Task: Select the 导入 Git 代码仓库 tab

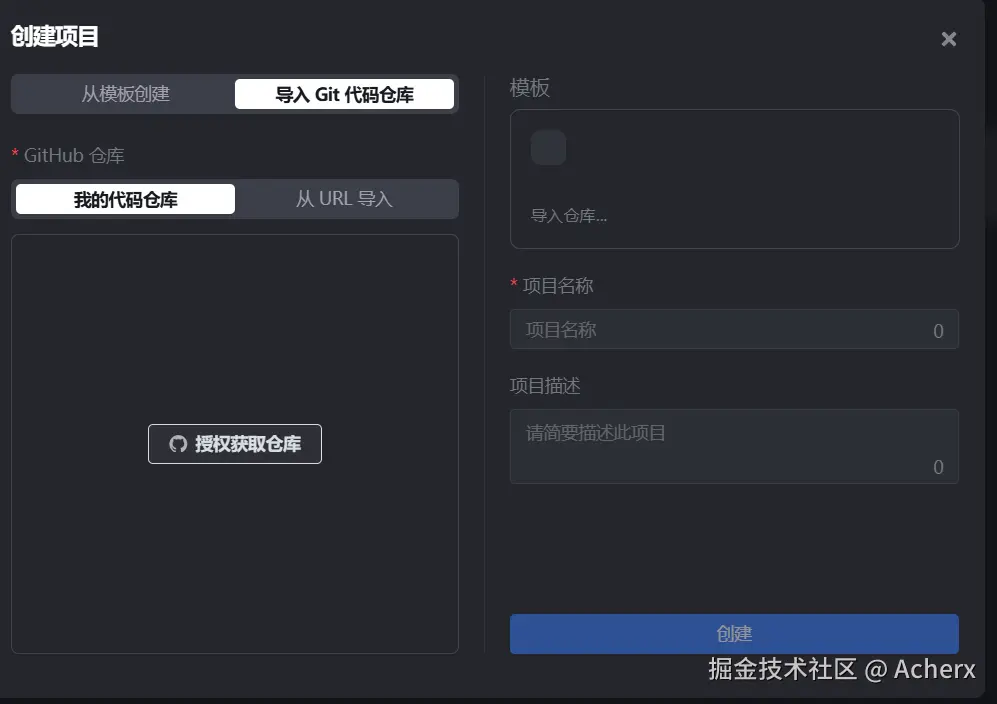Action: pyautogui.click(x=344, y=95)
